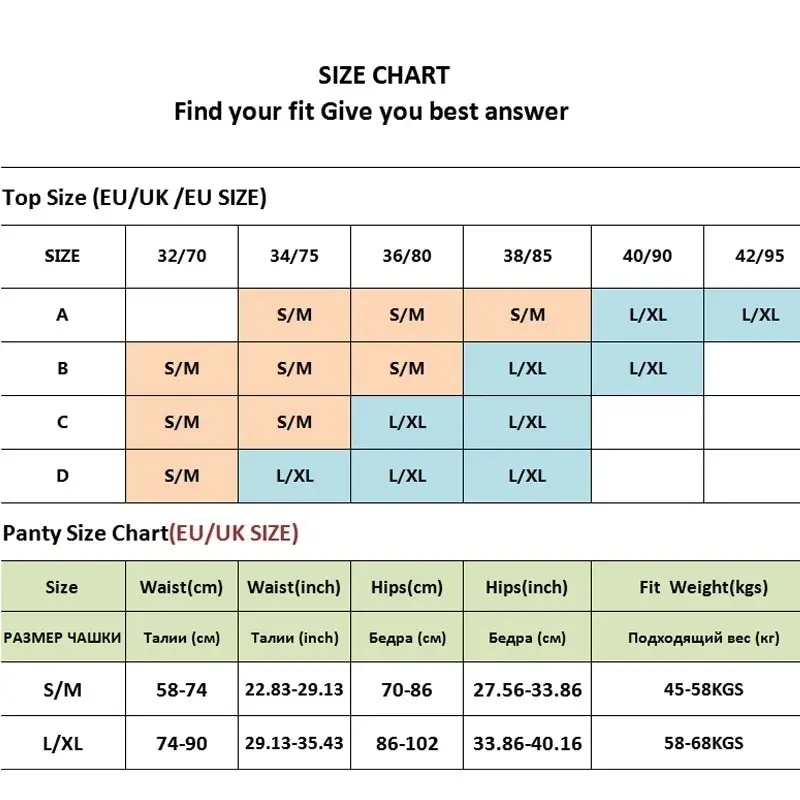
Task: Click the Hips(inch) column header
Action: coord(527,587)
